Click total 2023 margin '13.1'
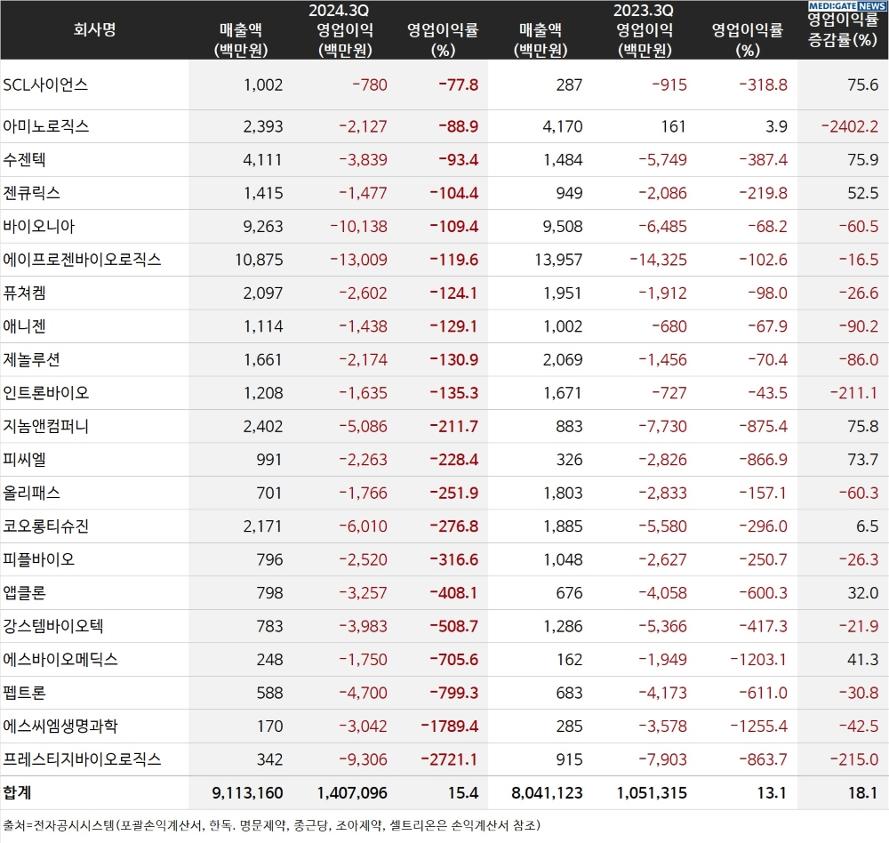 click(772, 793)
